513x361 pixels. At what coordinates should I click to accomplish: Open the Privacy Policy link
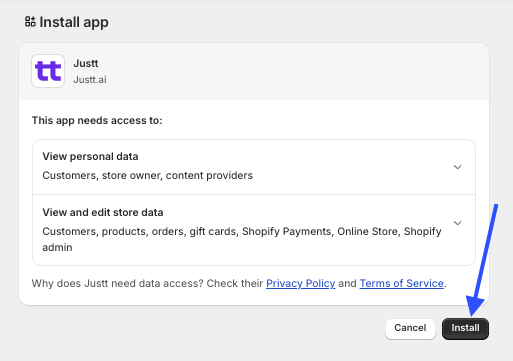coord(300,283)
